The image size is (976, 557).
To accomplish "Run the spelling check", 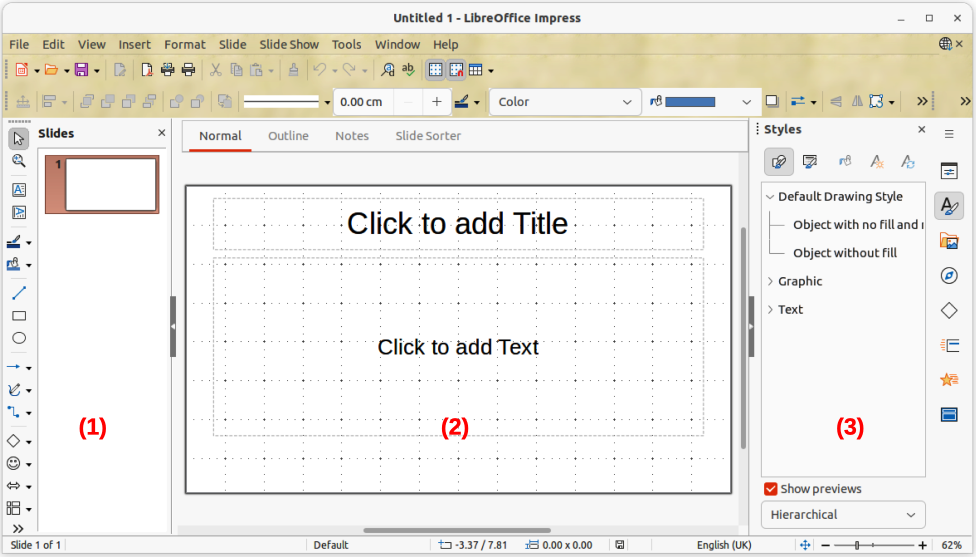I will pyautogui.click(x=408, y=70).
